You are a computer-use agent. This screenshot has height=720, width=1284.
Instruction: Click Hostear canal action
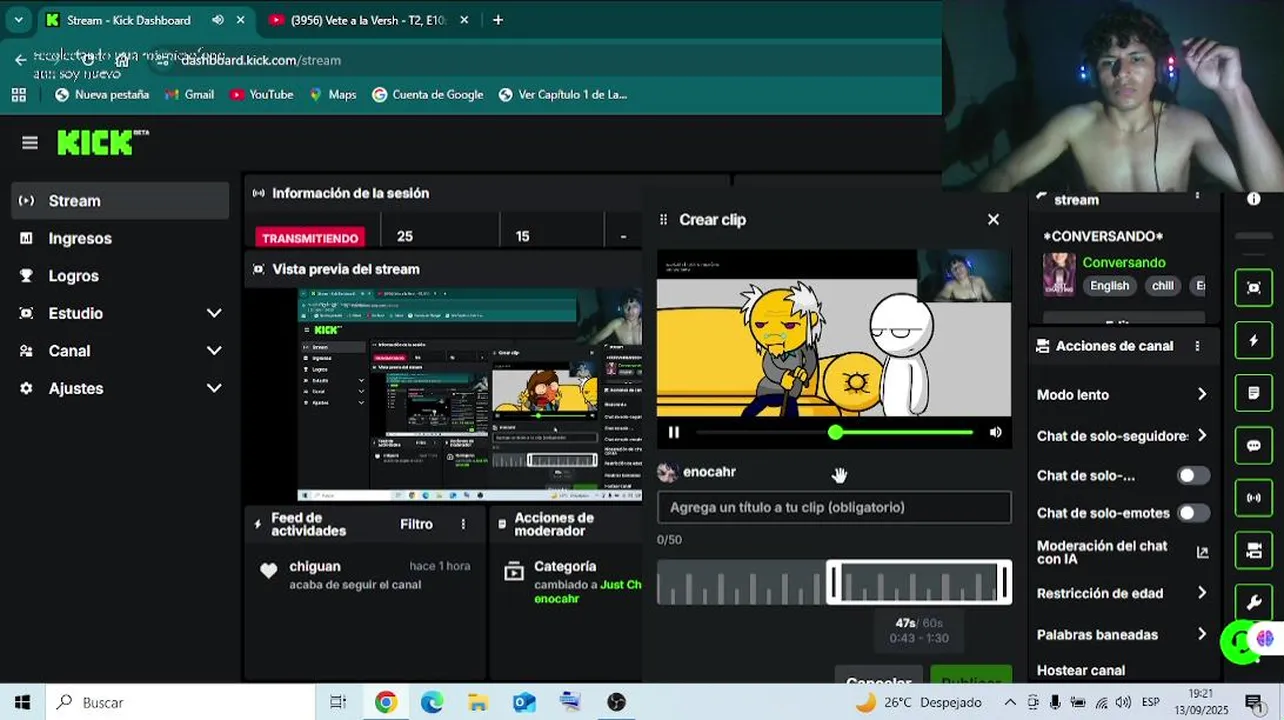1081,671
